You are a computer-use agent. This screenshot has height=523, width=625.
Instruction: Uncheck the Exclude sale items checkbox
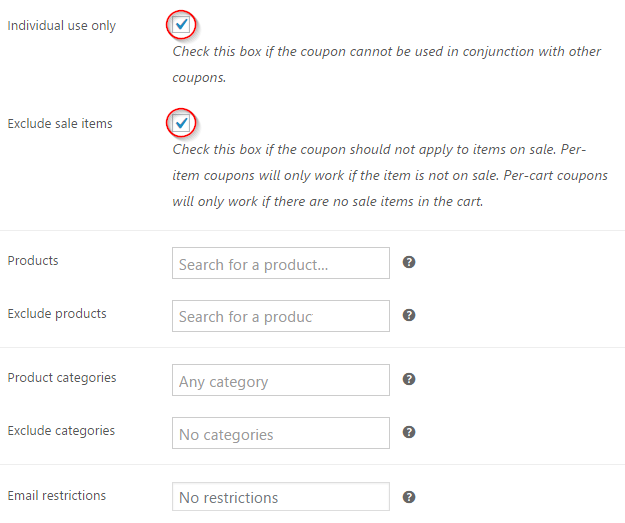(181, 123)
